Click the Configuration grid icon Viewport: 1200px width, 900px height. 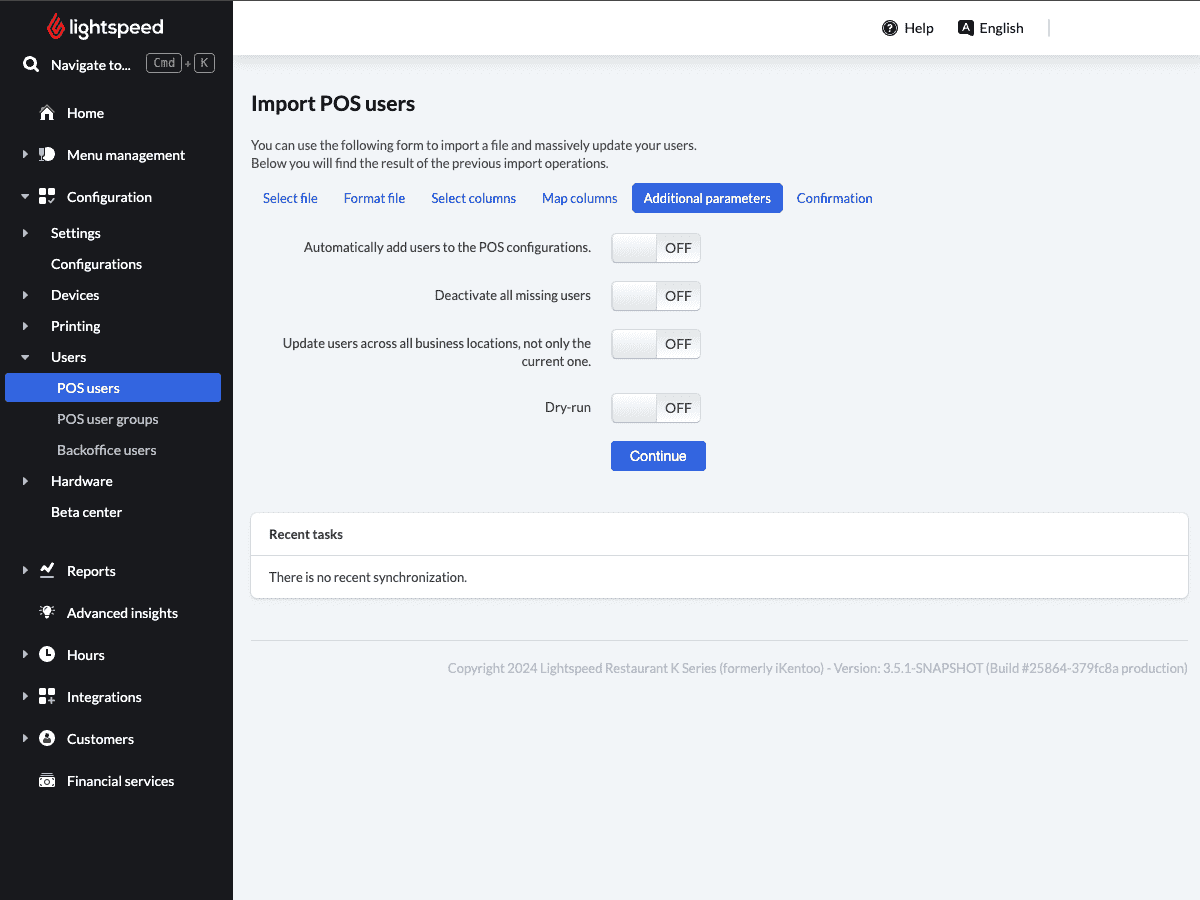(x=47, y=197)
